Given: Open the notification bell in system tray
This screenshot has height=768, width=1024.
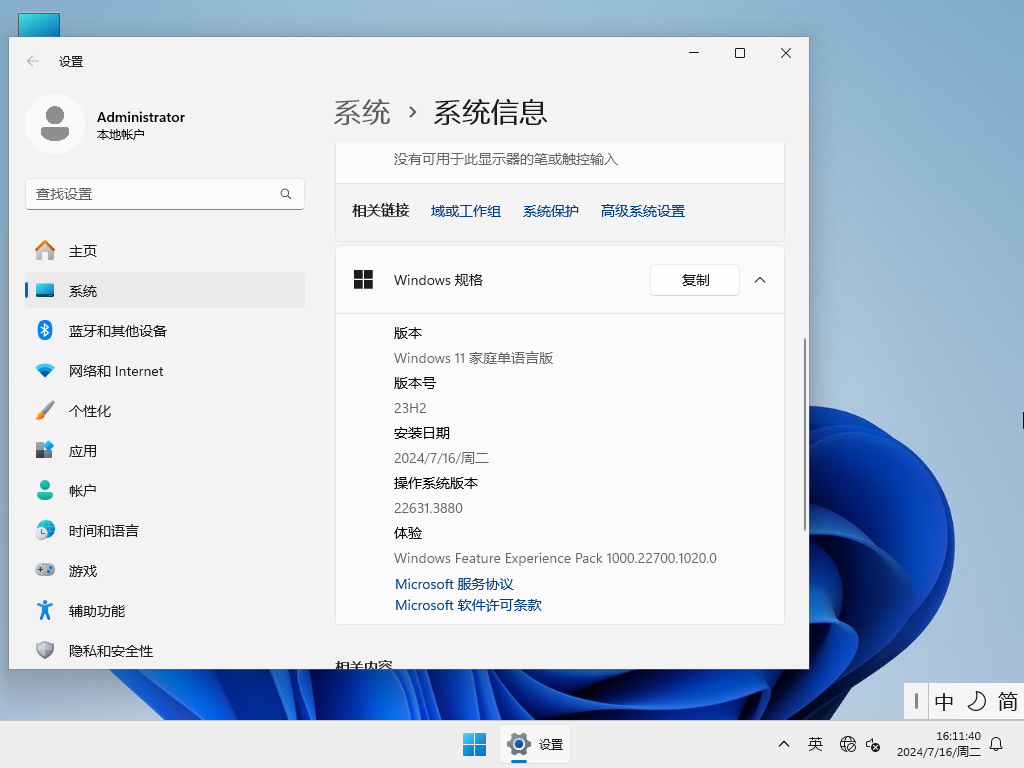Looking at the screenshot, I should pos(998,744).
